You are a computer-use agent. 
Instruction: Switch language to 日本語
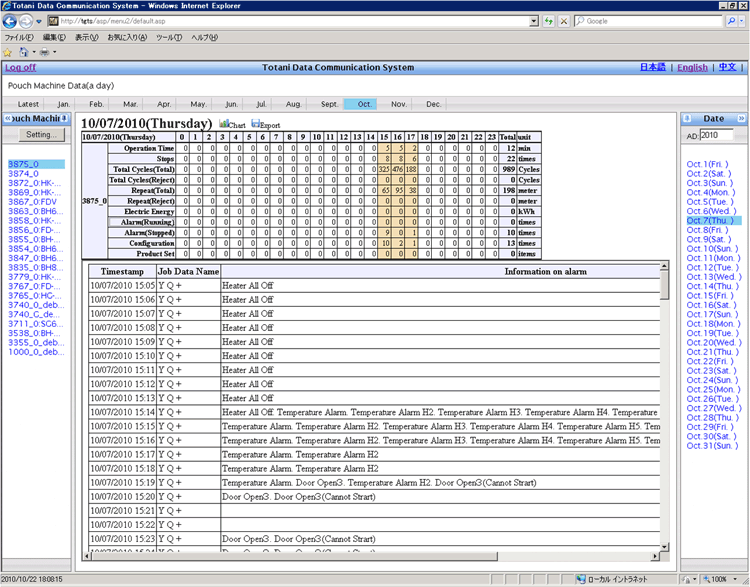(653, 67)
